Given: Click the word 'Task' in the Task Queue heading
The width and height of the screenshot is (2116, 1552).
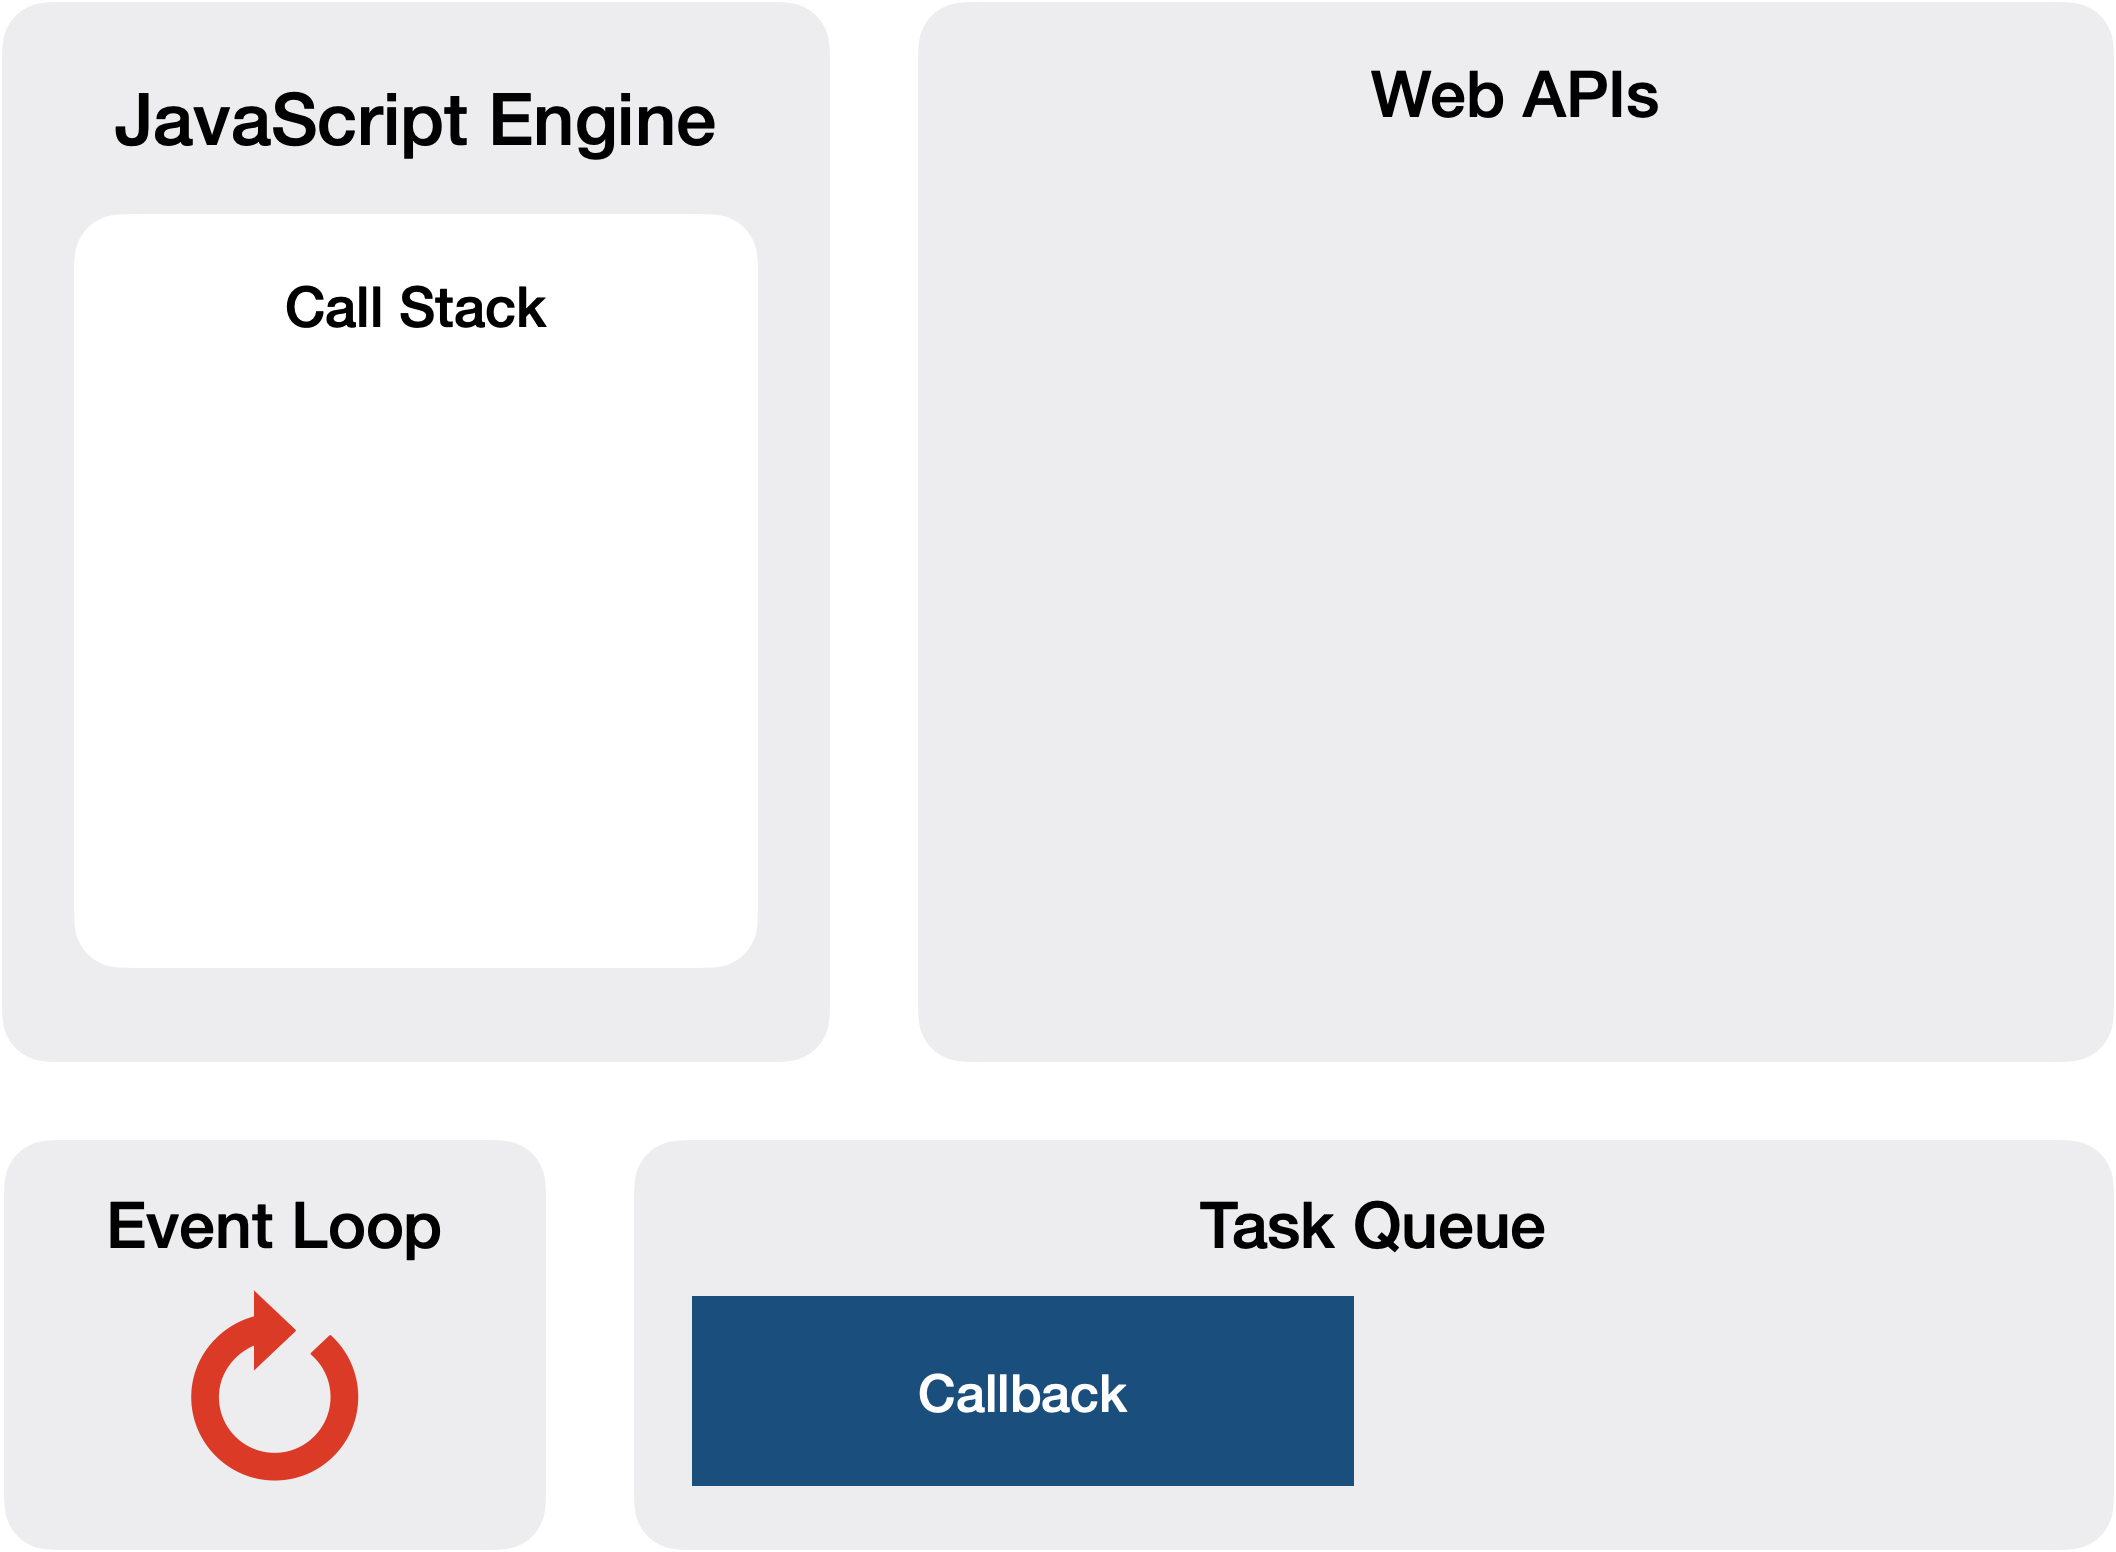Looking at the screenshot, I should [x=1267, y=1226].
